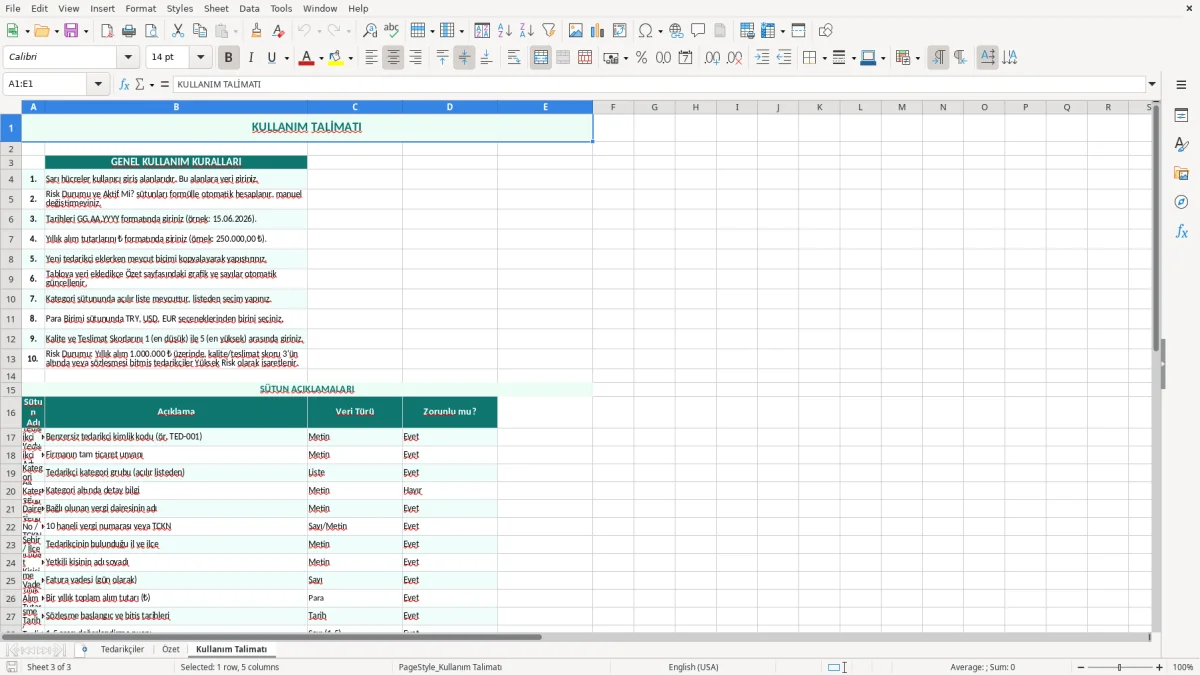Open Borders dropdown arrow
The image size is (1200, 675).
pyautogui.click(x=823, y=58)
